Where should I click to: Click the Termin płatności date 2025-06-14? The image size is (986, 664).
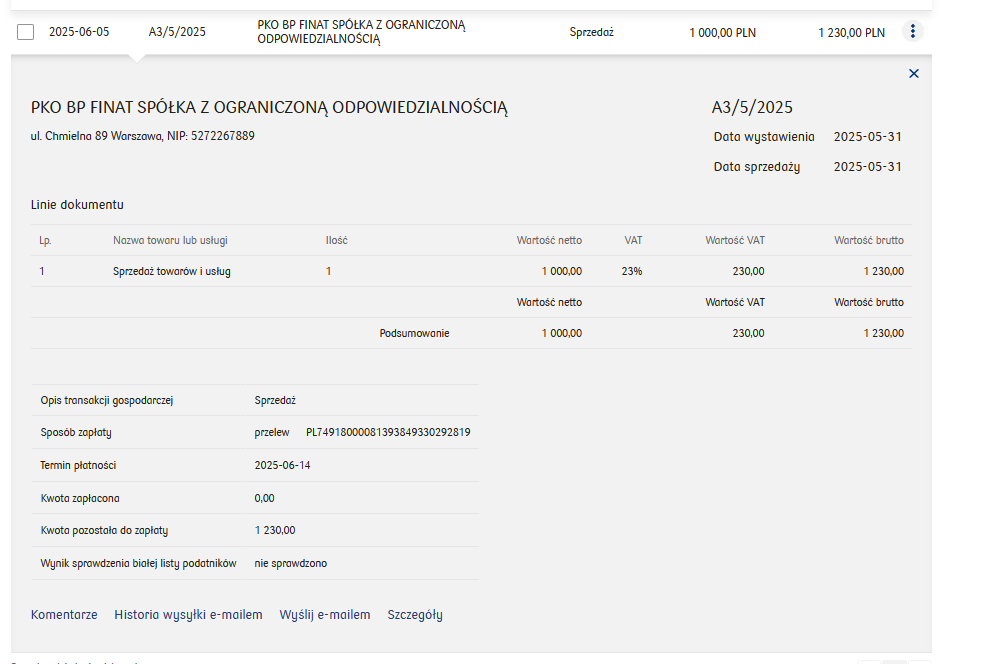pos(282,465)
